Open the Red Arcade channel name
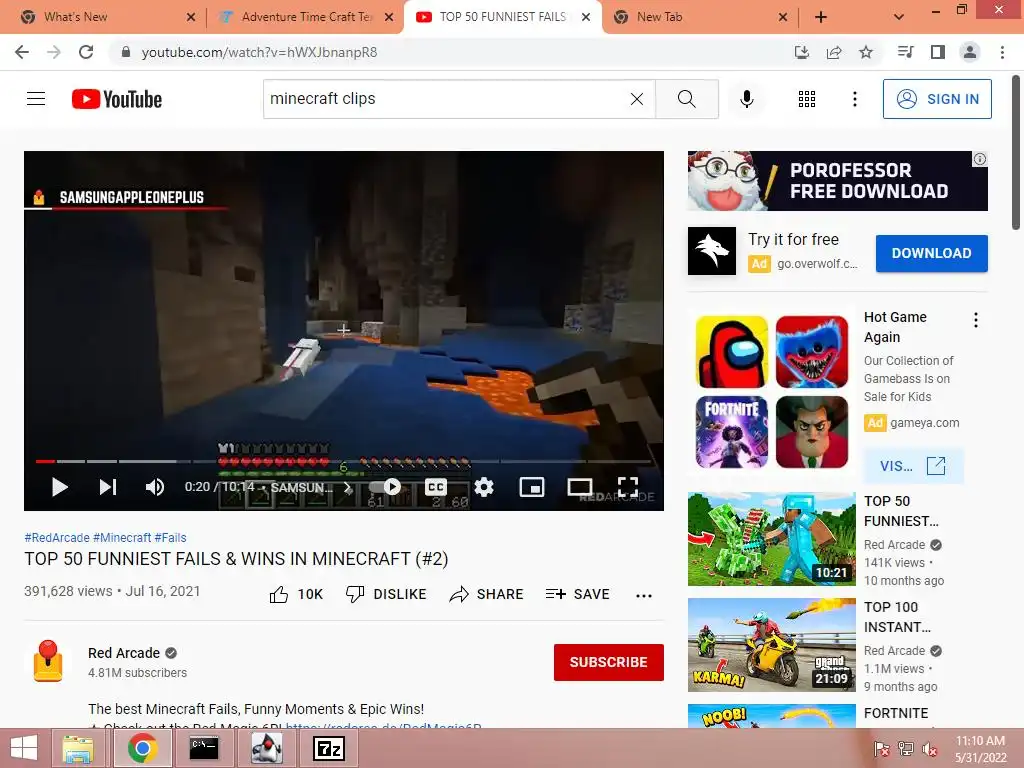 [x=124, y=653]
